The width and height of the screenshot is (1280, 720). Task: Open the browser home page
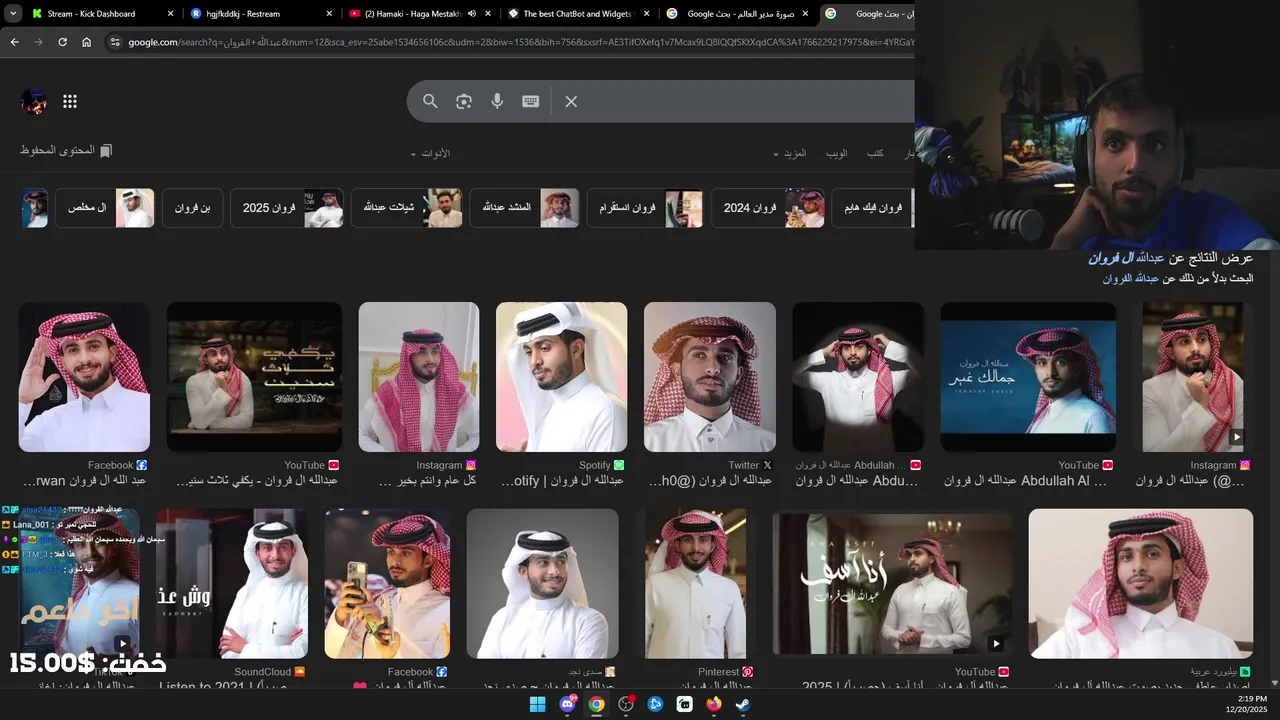87,42
